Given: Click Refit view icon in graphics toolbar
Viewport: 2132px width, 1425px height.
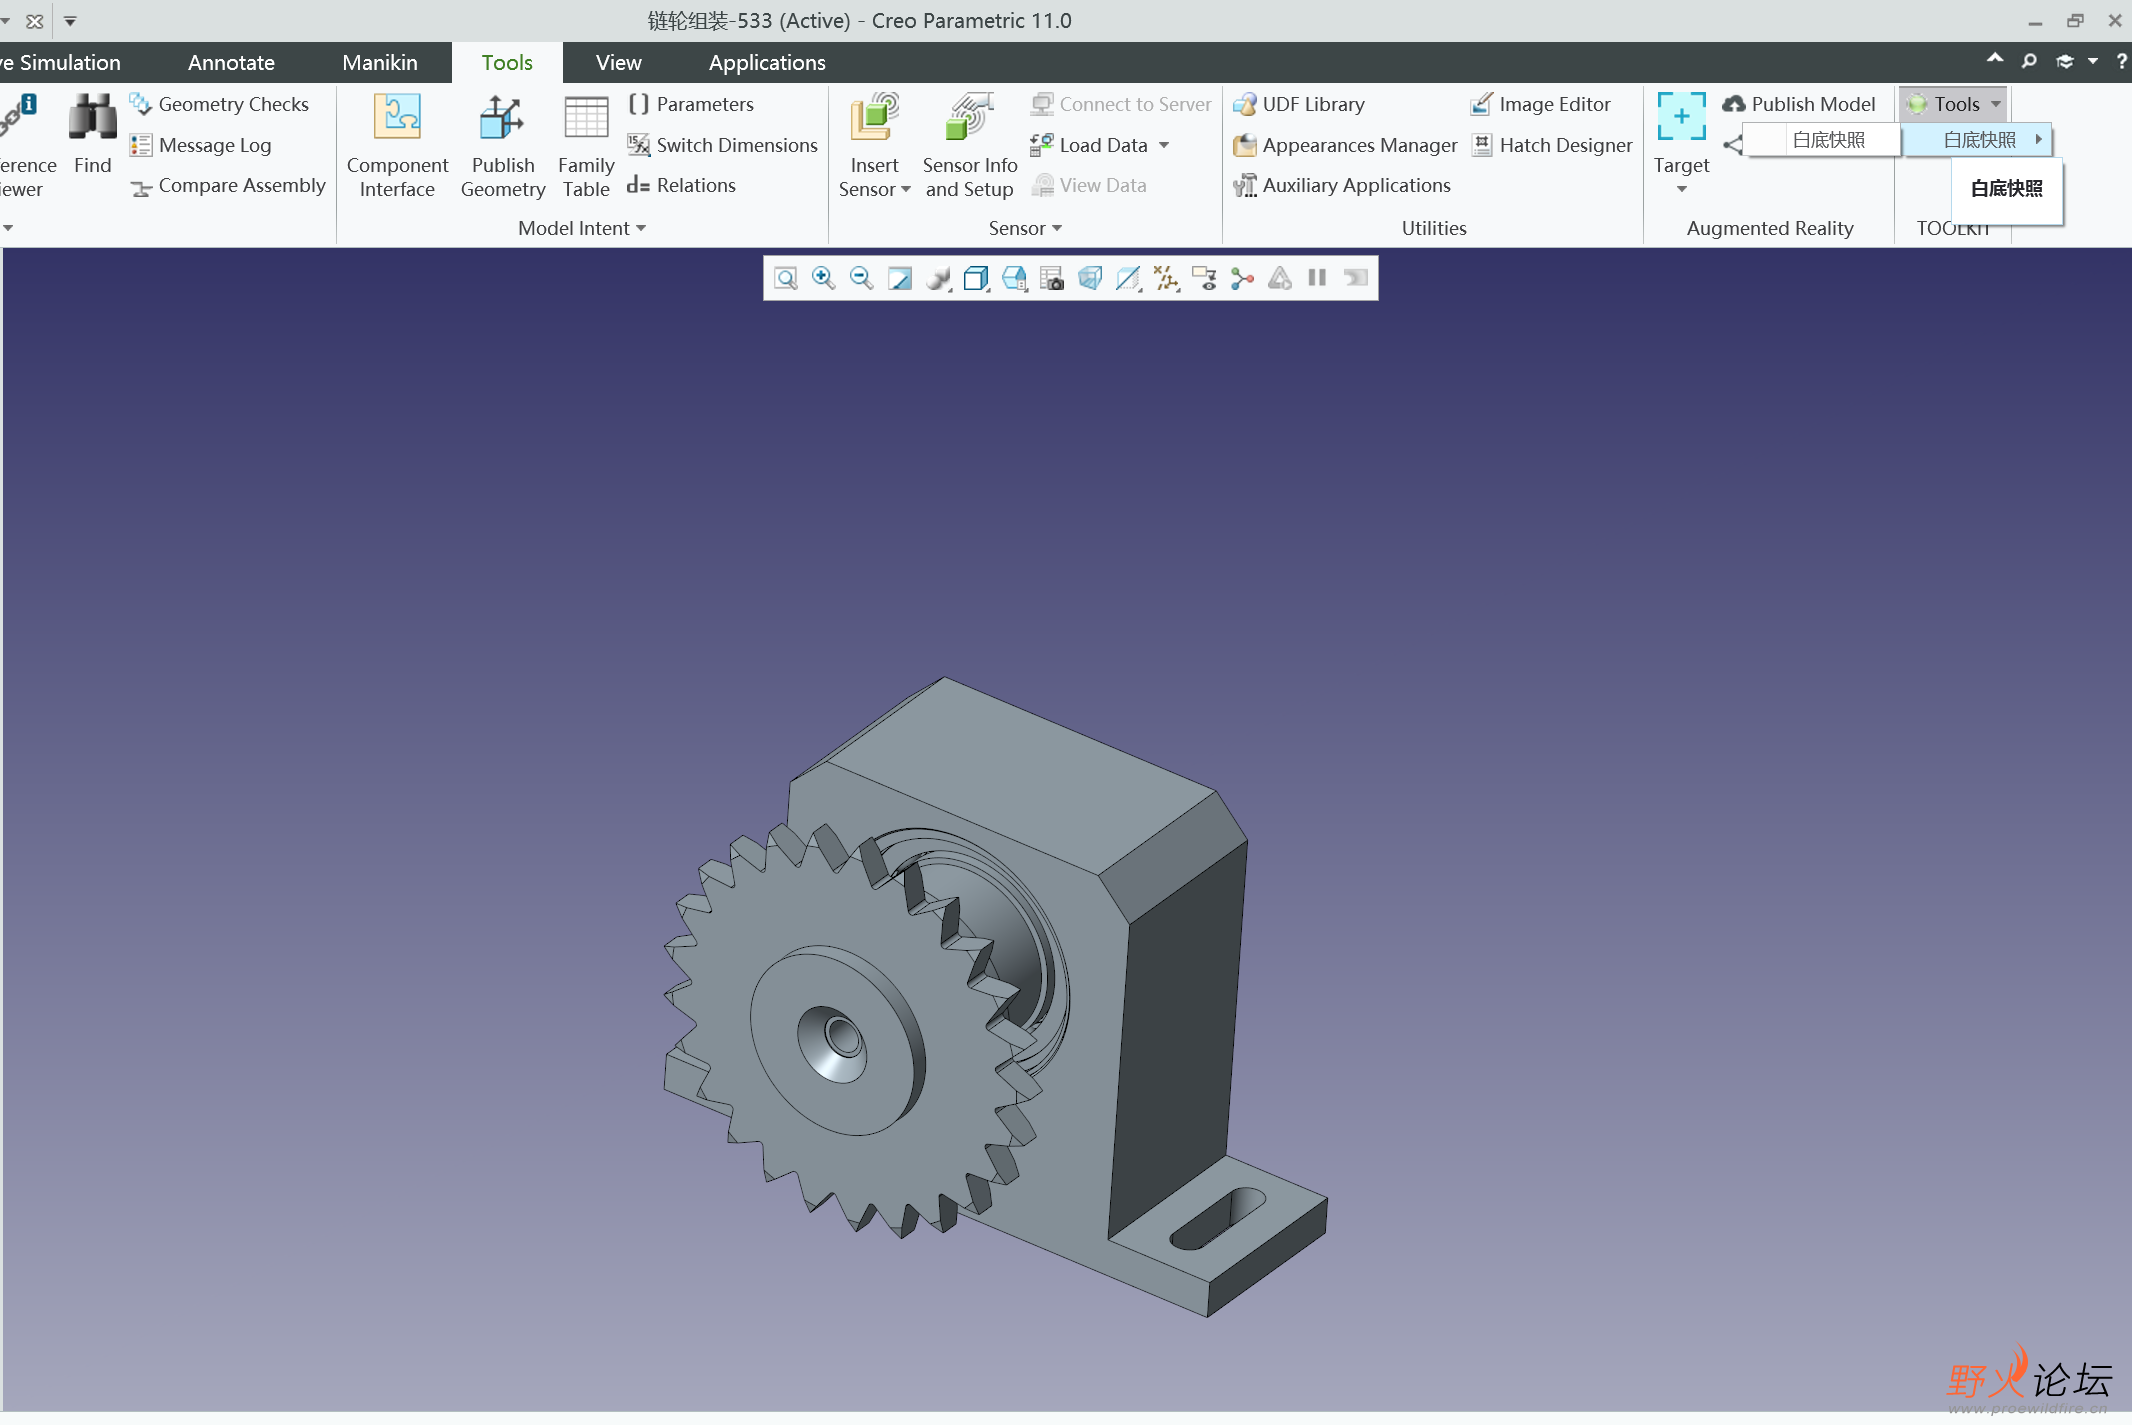Looking at the screenshot, I should tap(786, 278).
